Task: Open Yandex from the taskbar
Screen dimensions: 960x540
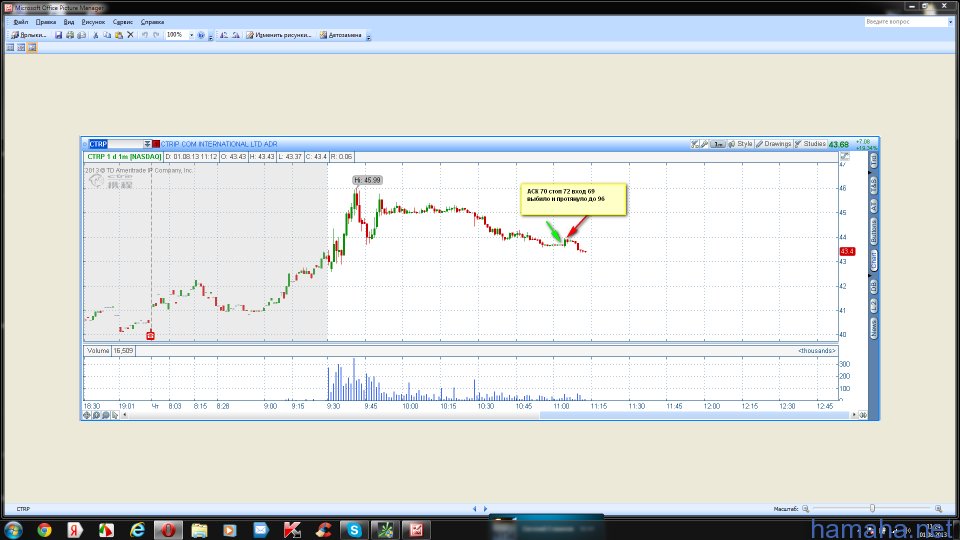Action: 75,530
